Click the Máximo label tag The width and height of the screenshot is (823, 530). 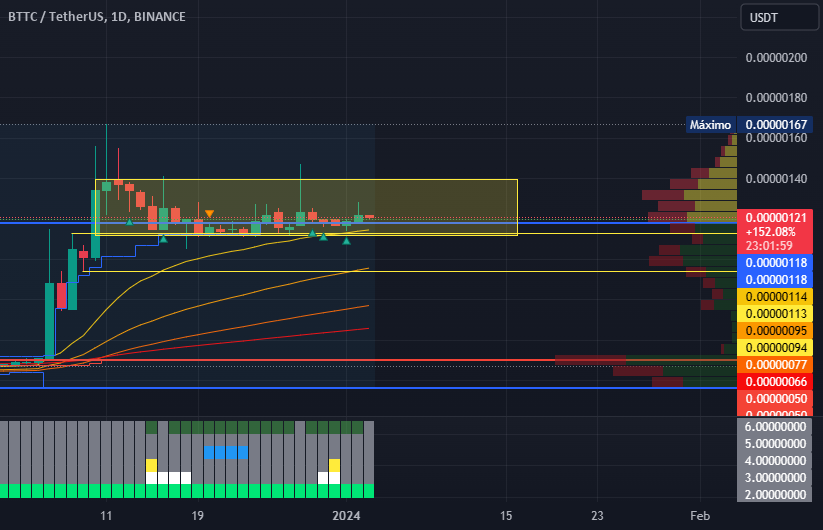tap(710, 125)
